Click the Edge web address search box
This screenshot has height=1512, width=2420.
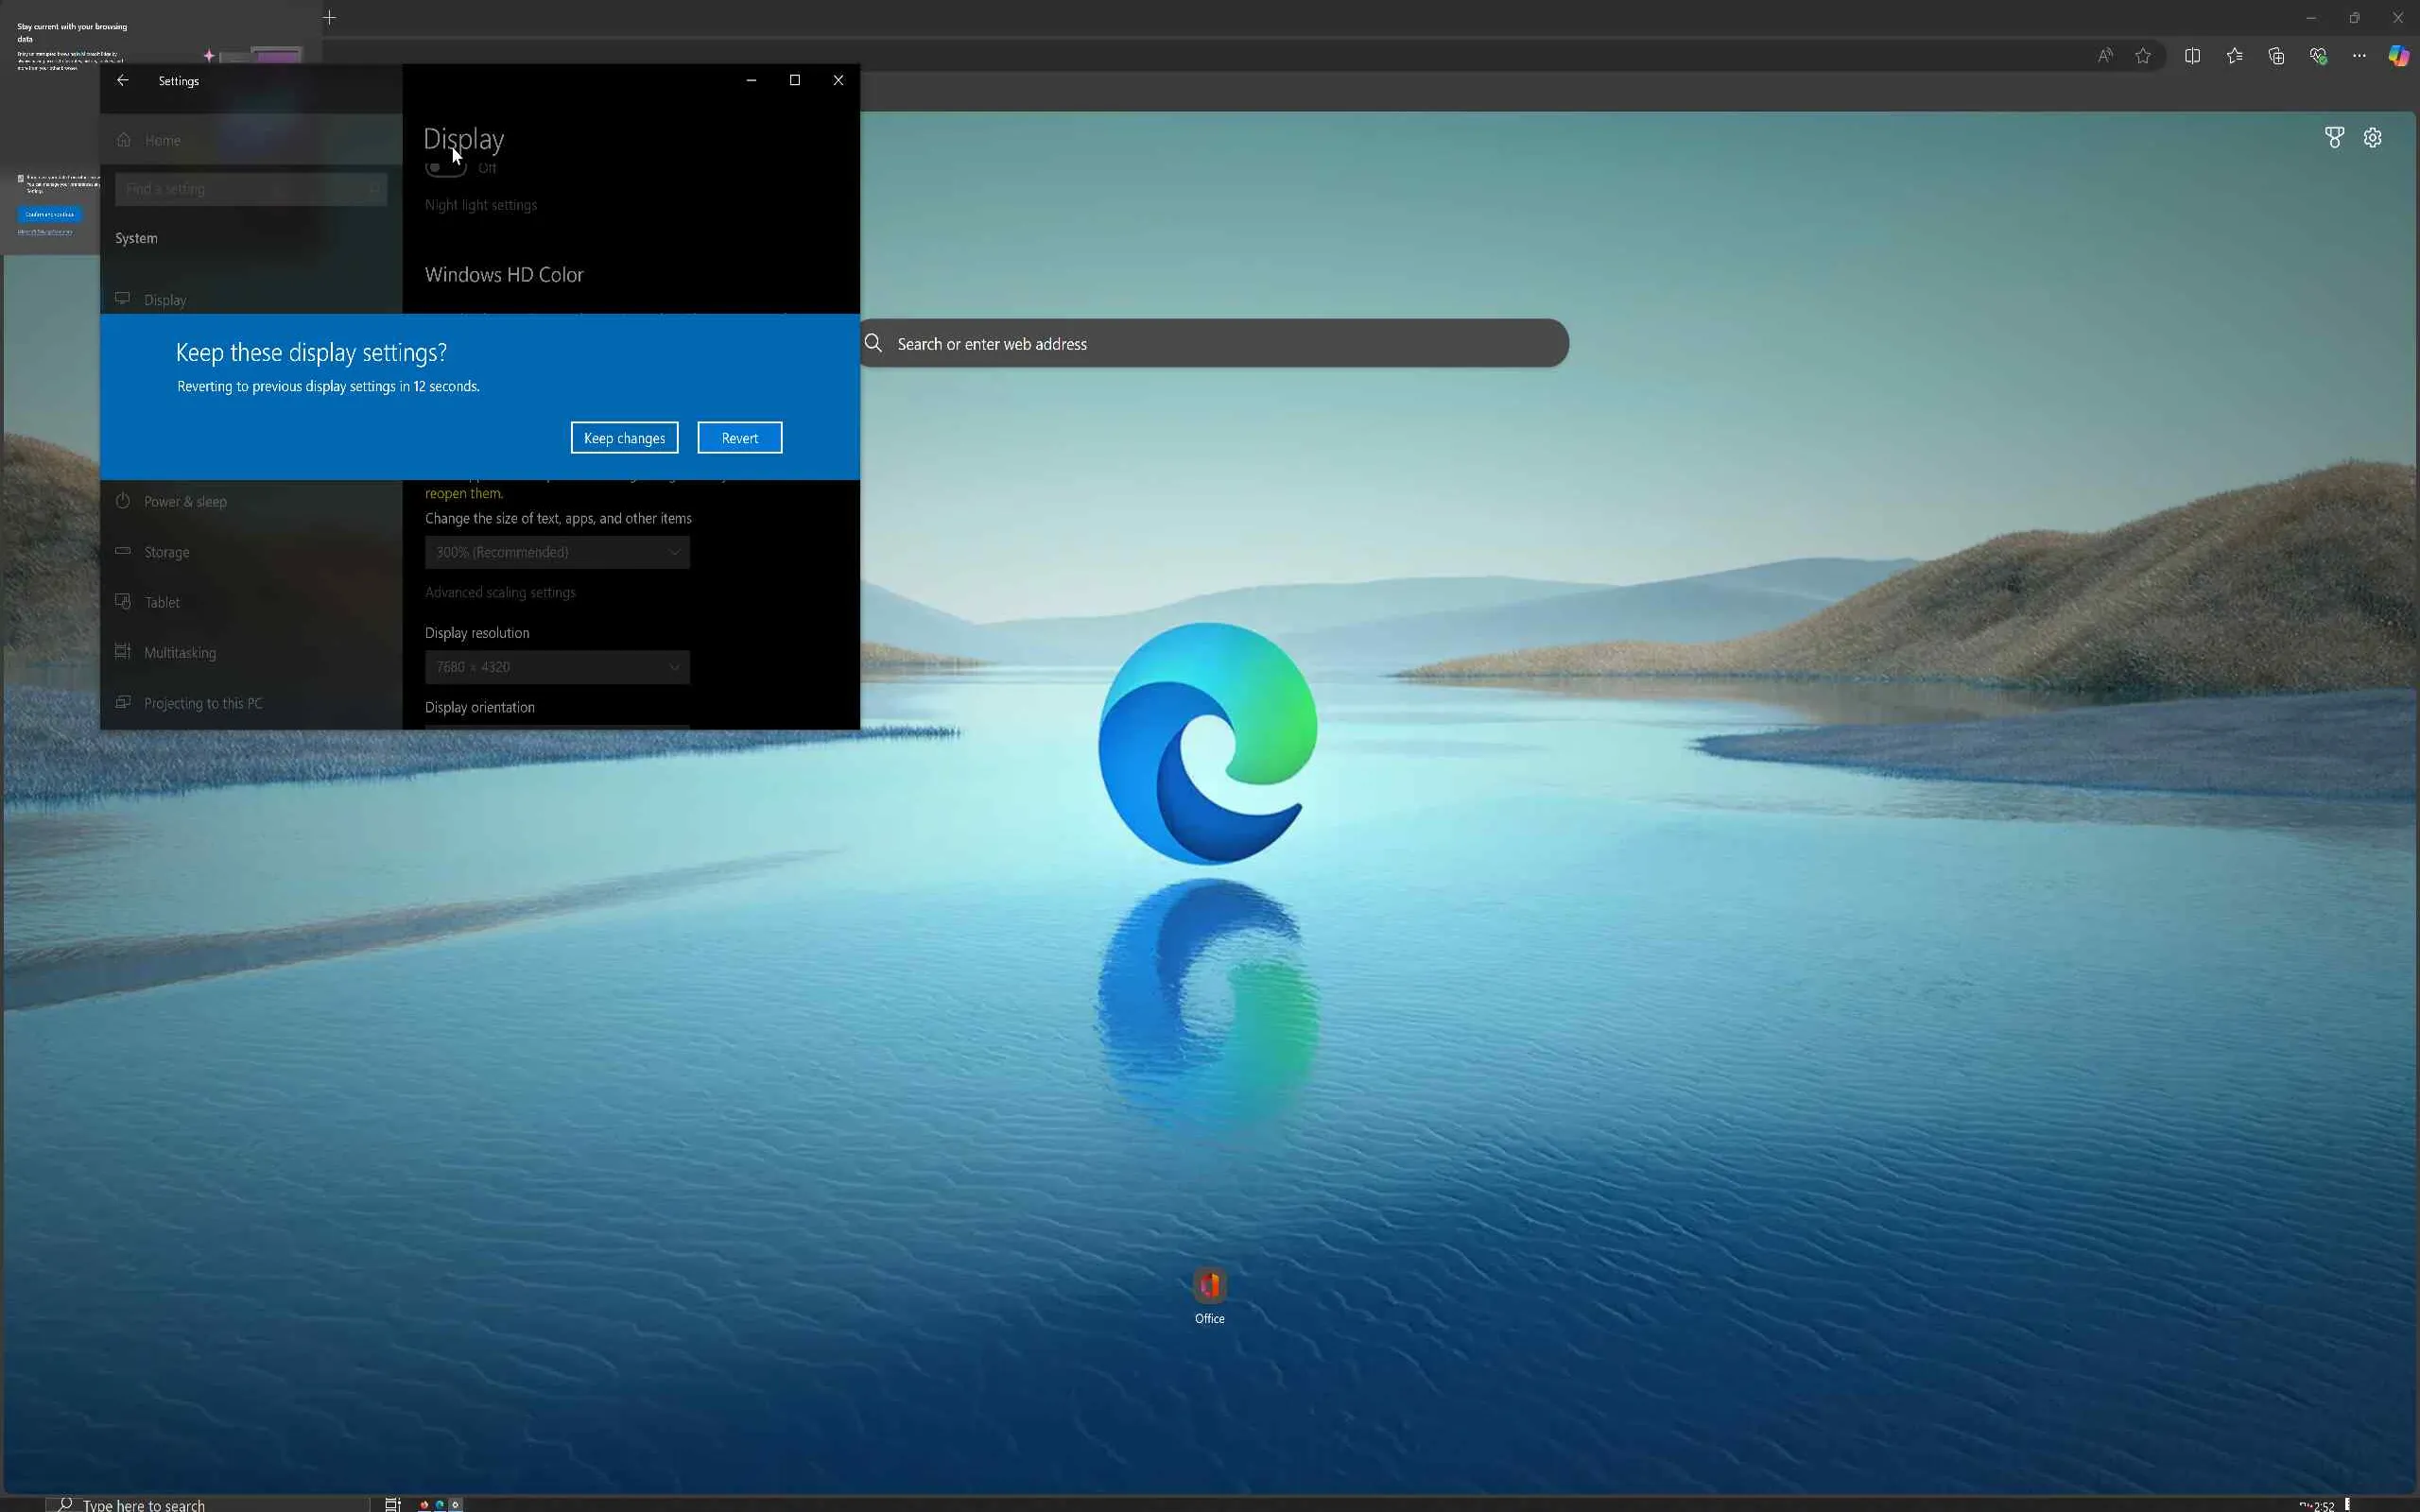pyautogui.click(x=1215, y=344)
